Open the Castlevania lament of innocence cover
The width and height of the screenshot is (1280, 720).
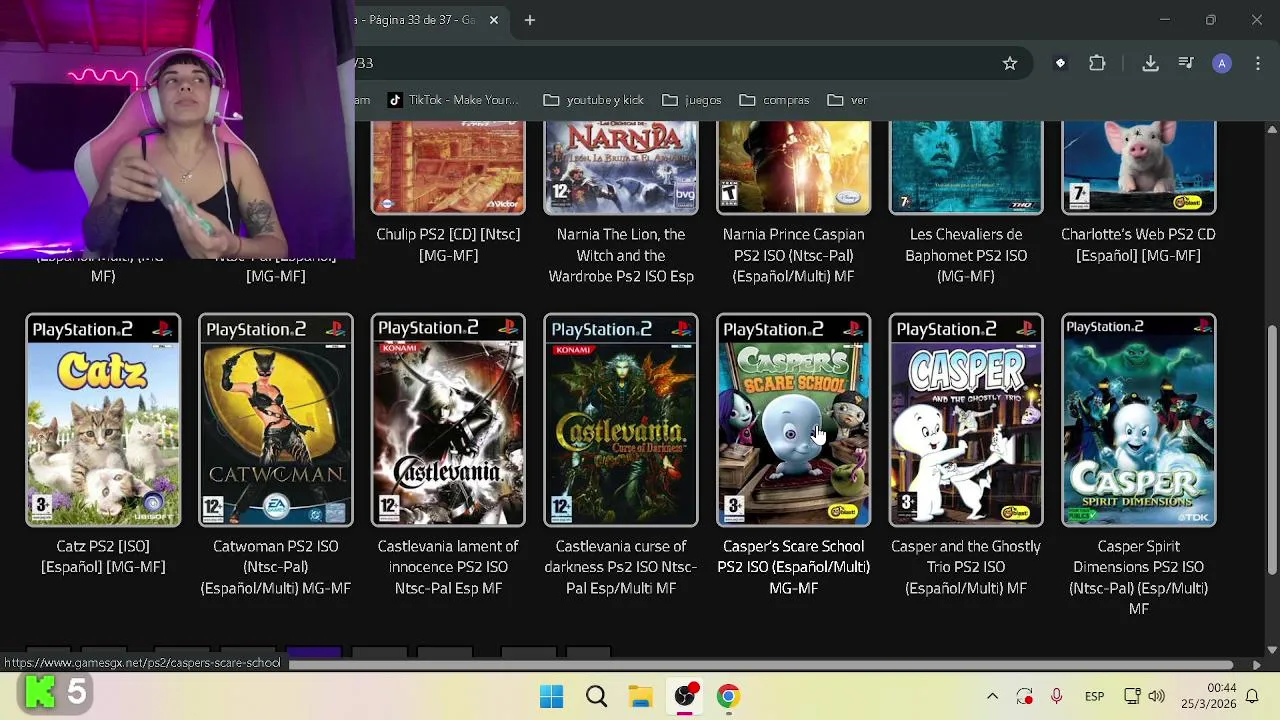pyautogui.click(x=448, y=420)
